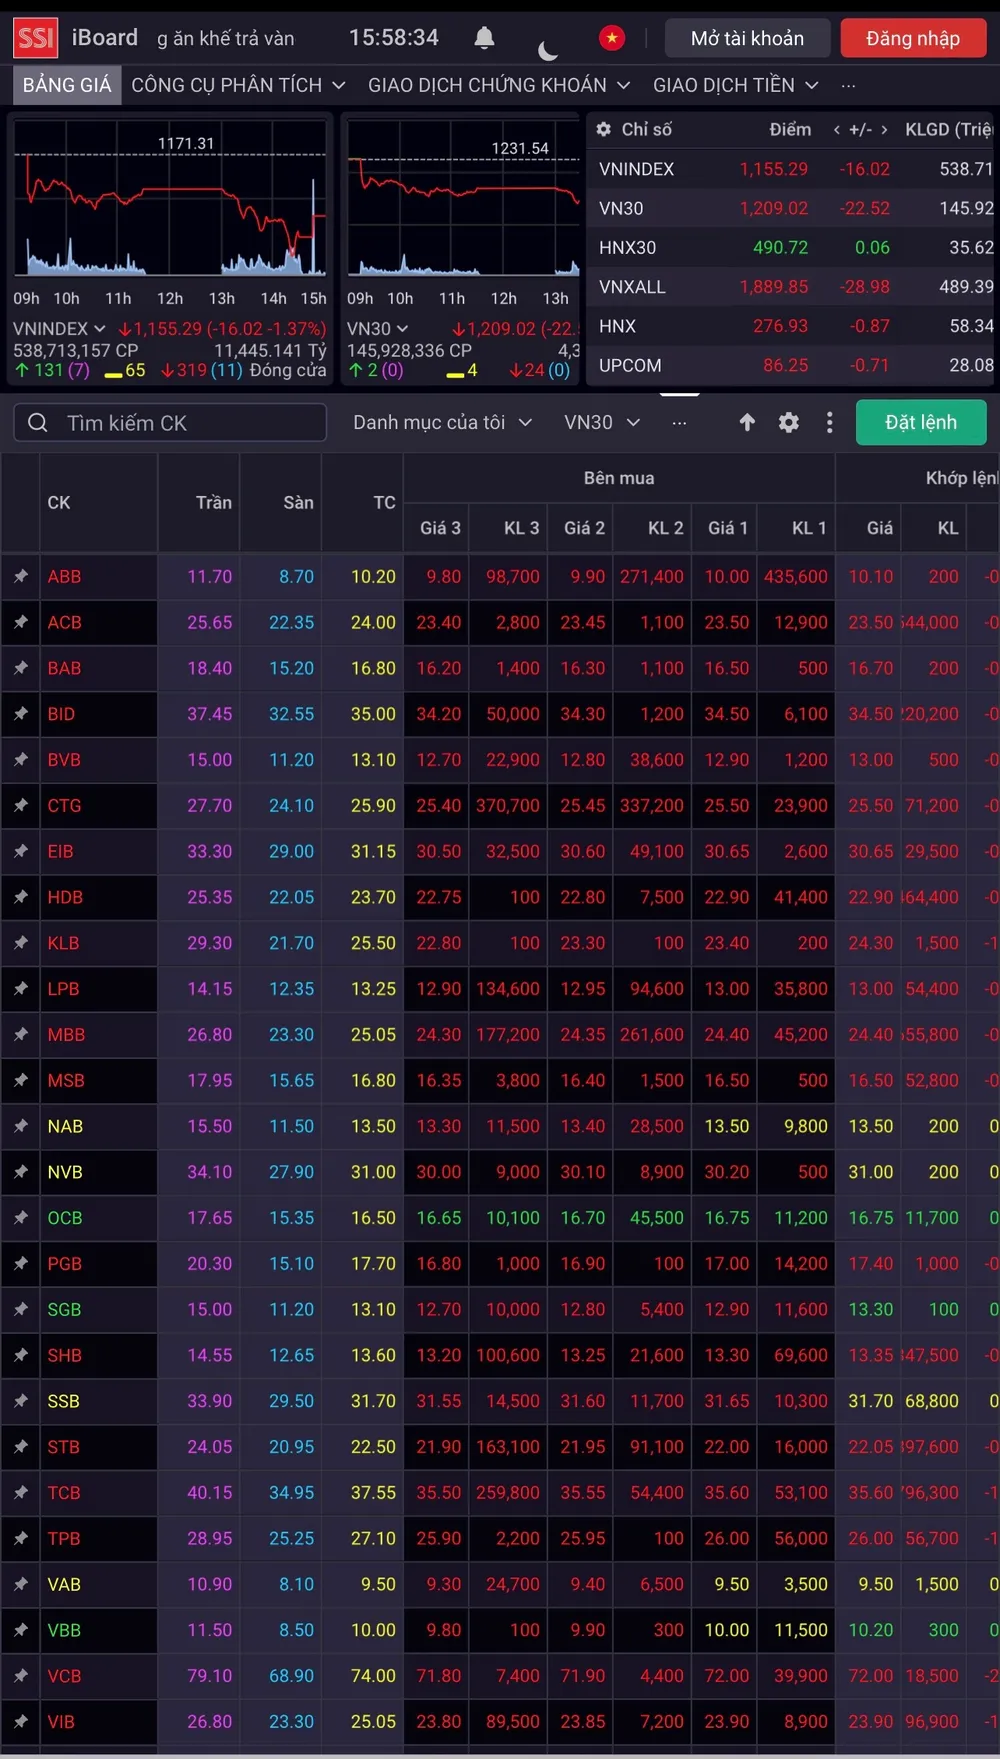Click the notification bell icon
The image size is (1000, 1759).
pyautogui.click(x=484, y=38)
